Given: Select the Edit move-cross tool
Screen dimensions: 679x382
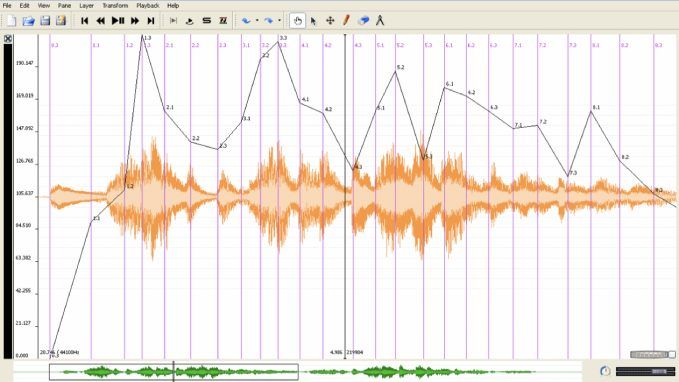Looking at the screenshot, I should pos(330,20).
